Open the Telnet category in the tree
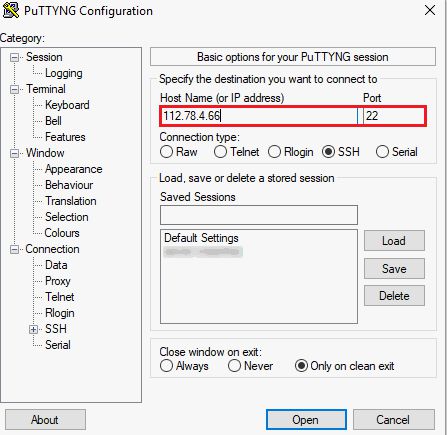Viewport: 447px width, 435px height. point(60,297)
